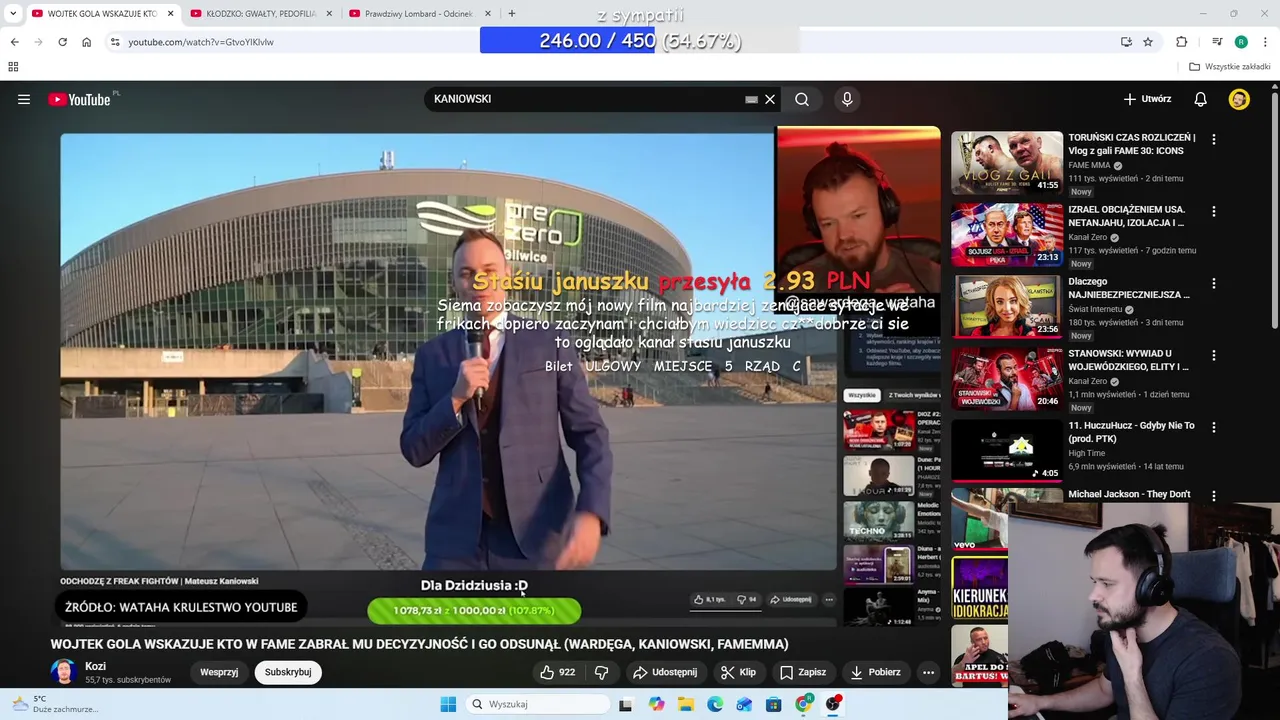Run search with the magnifier button
The image size is (1280, 720).
802,99
